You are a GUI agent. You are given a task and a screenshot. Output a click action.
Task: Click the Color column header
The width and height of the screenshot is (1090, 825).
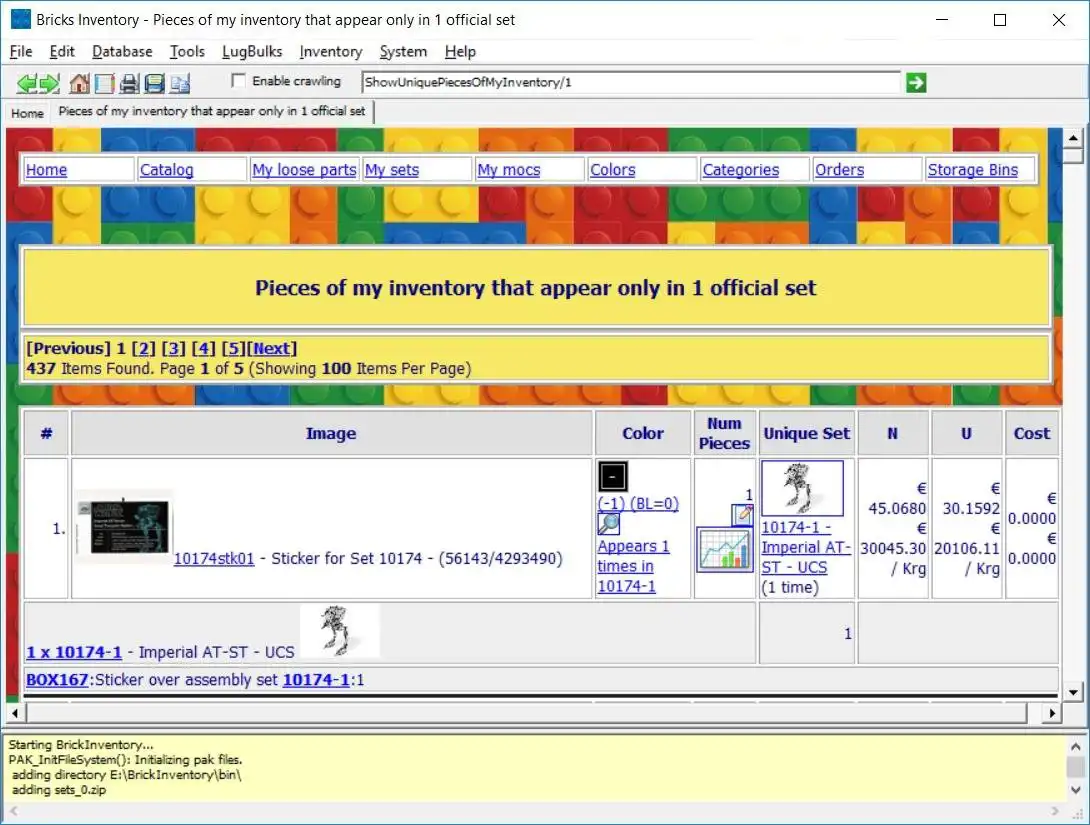point(643,433)
